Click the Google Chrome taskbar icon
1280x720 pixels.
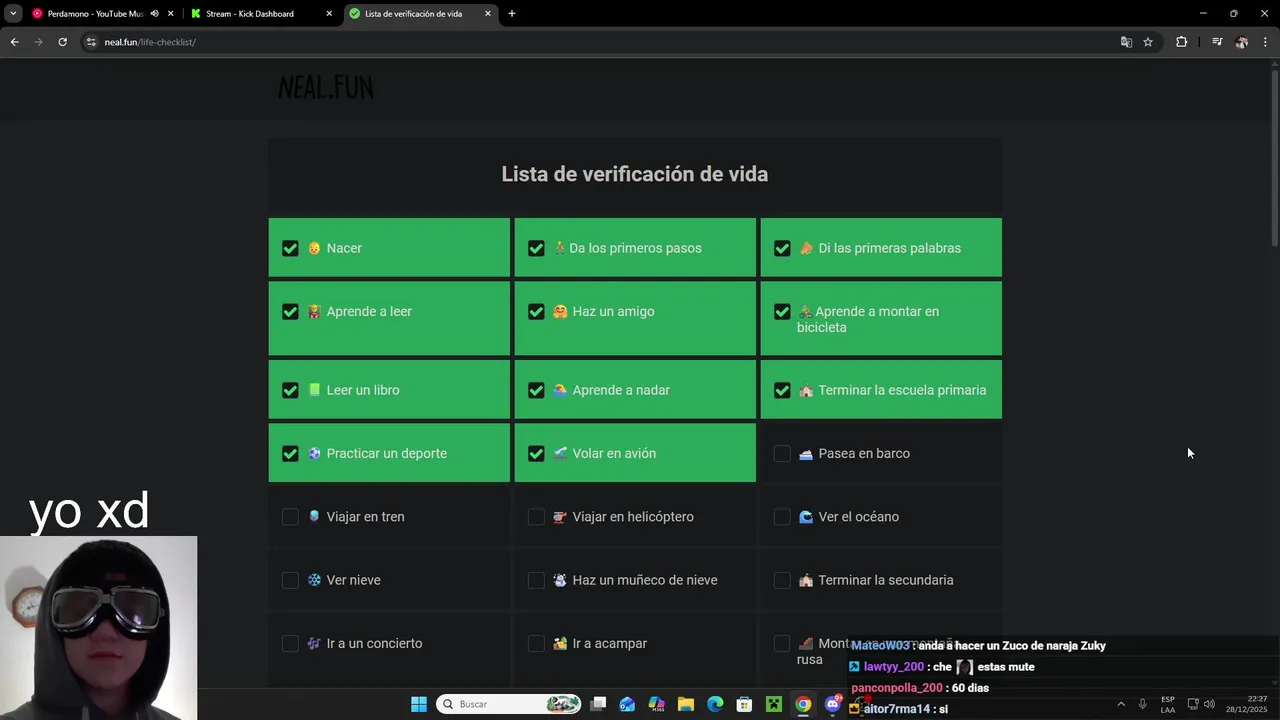click(x=803, y=704)
